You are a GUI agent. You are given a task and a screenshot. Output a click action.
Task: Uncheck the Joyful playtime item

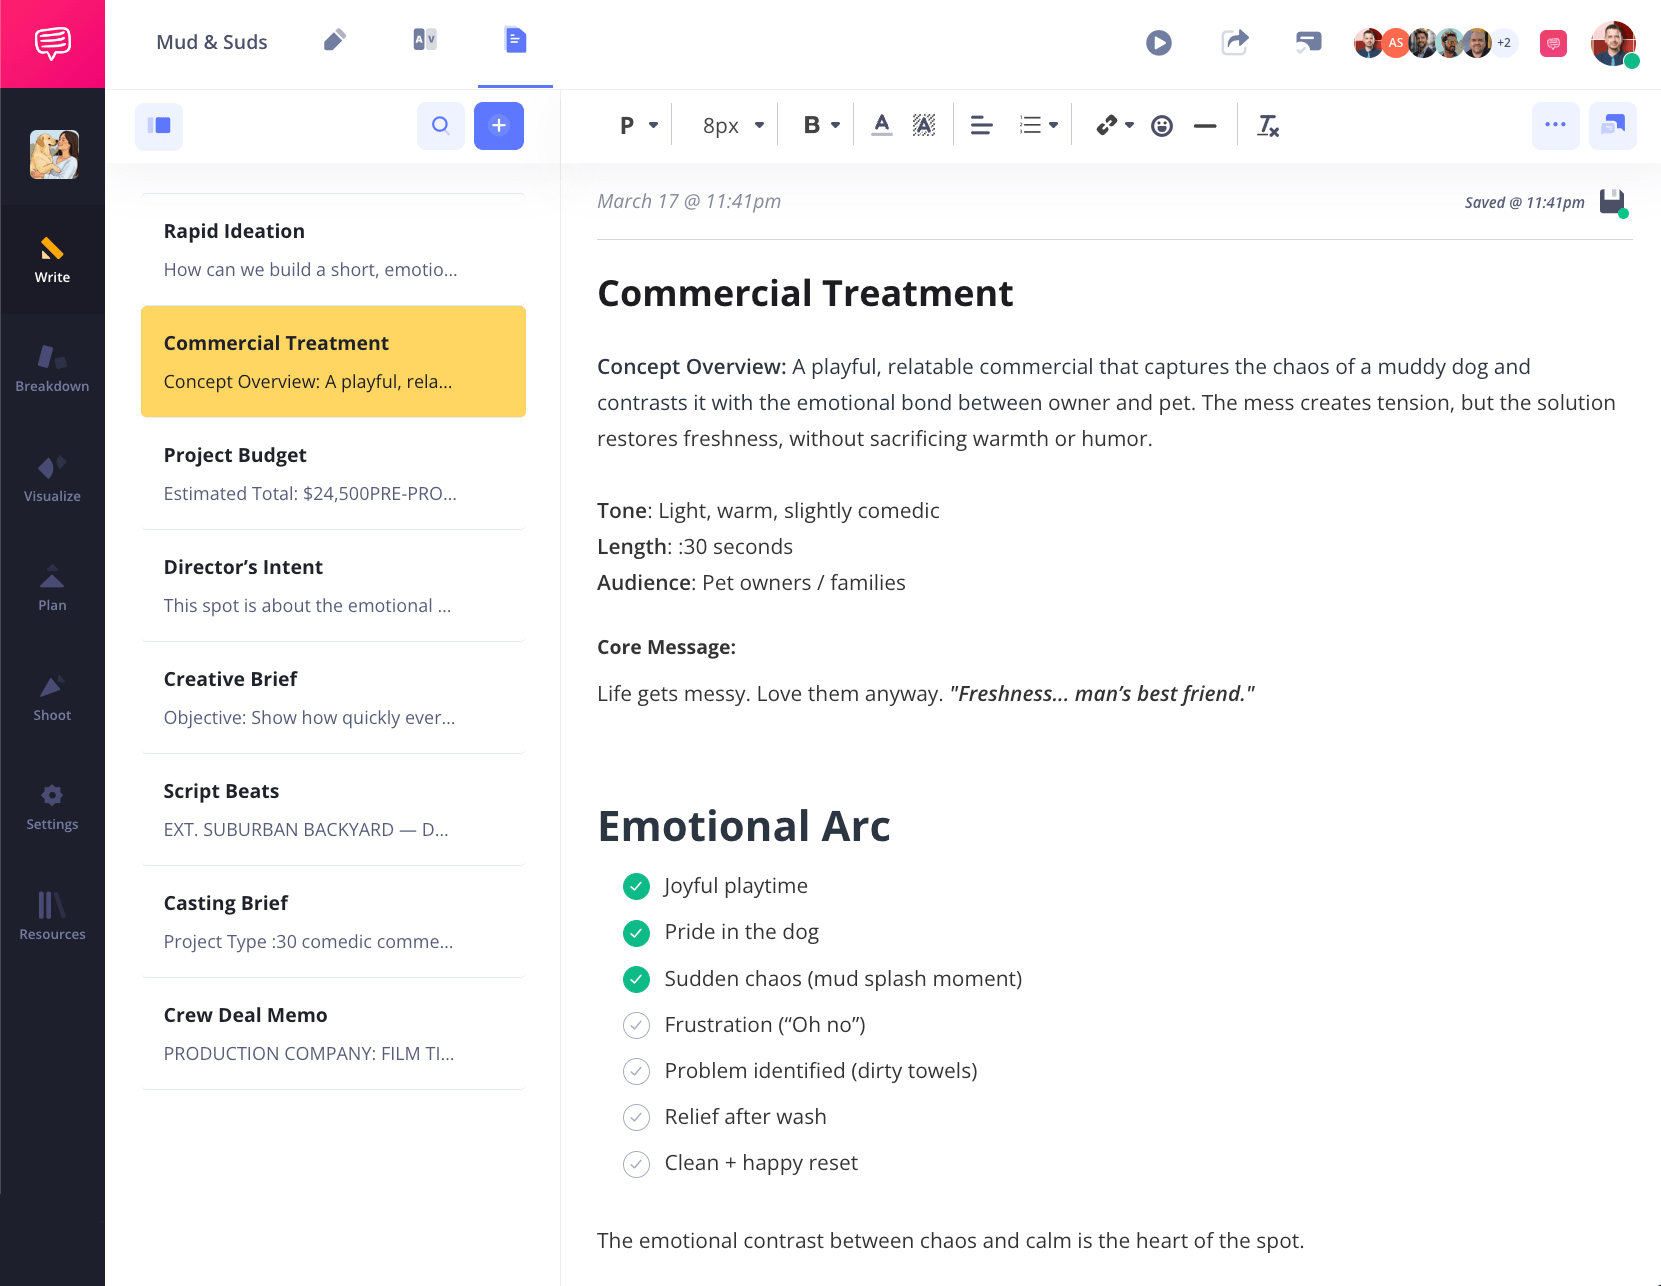636,886
